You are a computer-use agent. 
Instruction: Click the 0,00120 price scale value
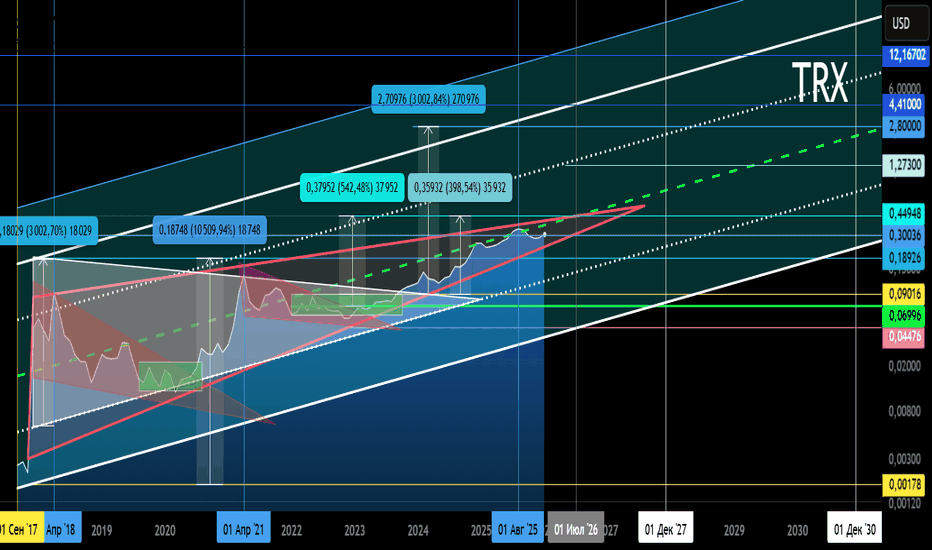[905, 504]
